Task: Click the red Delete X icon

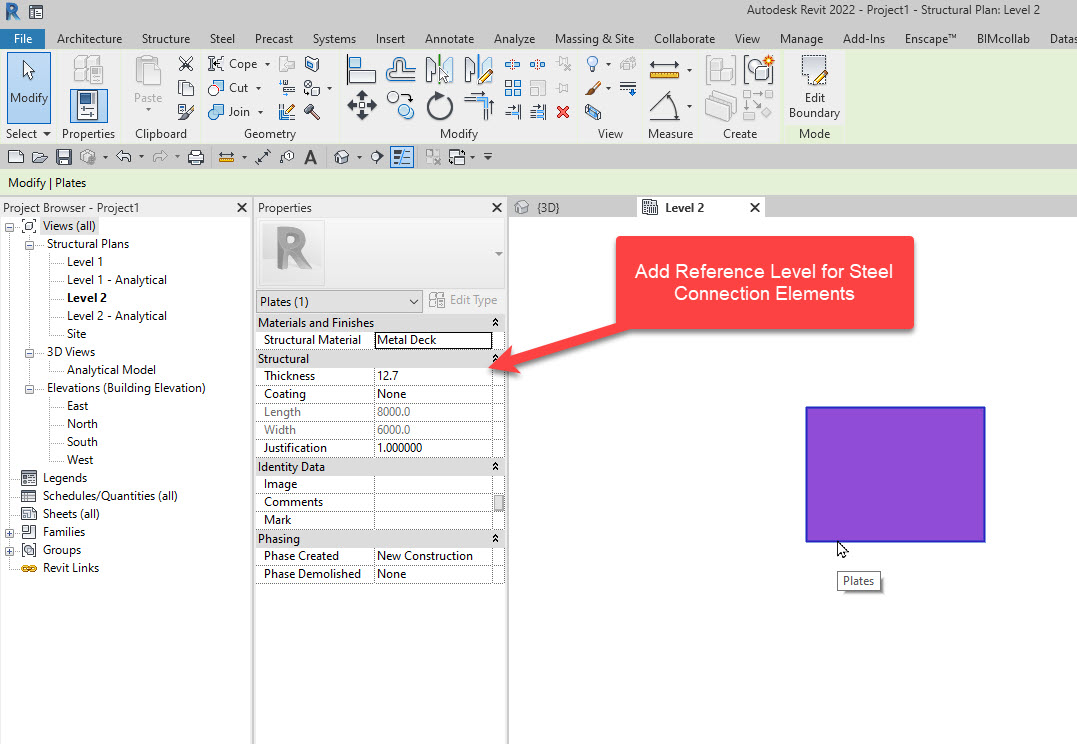Action: click(x=563, y=112)
